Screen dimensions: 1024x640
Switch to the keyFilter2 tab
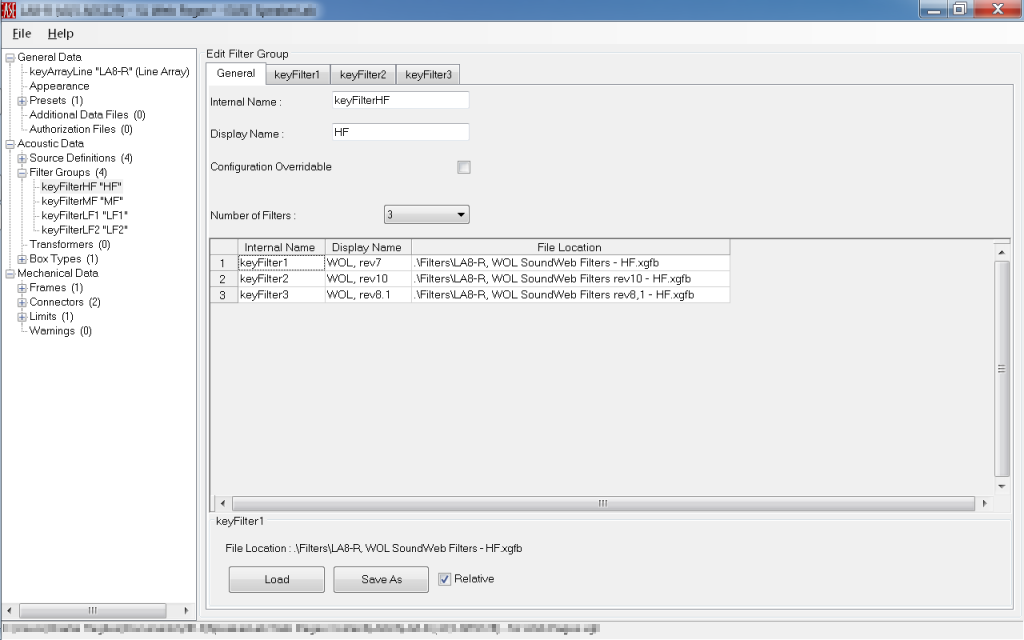(x=362, y=74)
